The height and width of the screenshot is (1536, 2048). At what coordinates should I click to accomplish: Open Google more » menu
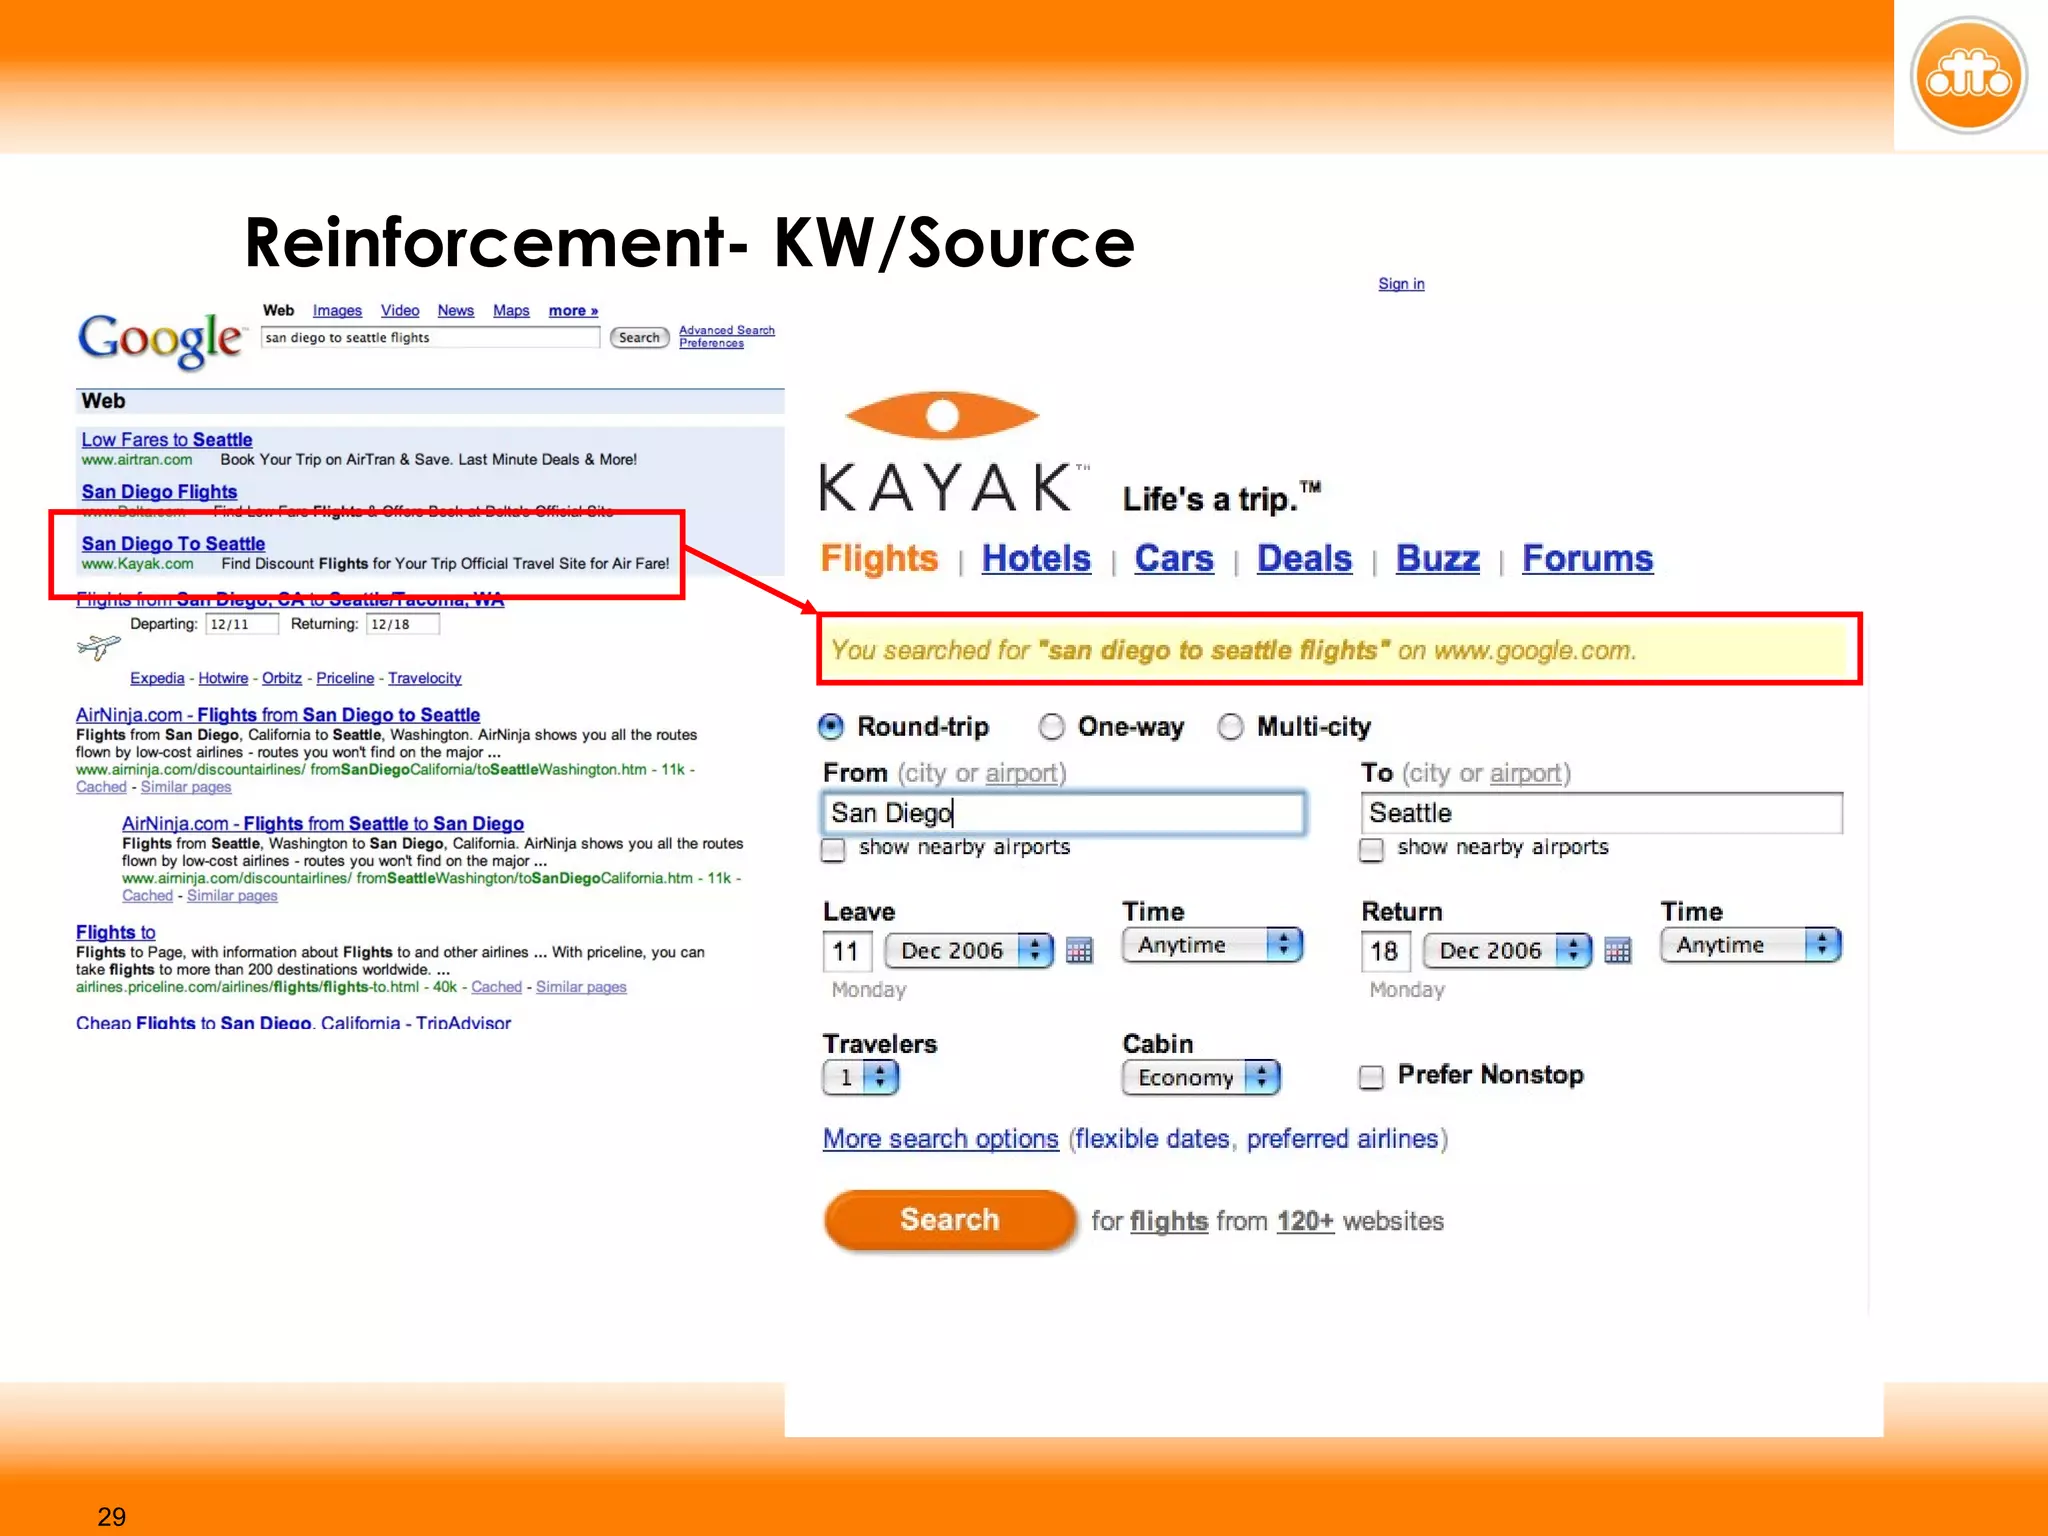[x=573, y=311]
